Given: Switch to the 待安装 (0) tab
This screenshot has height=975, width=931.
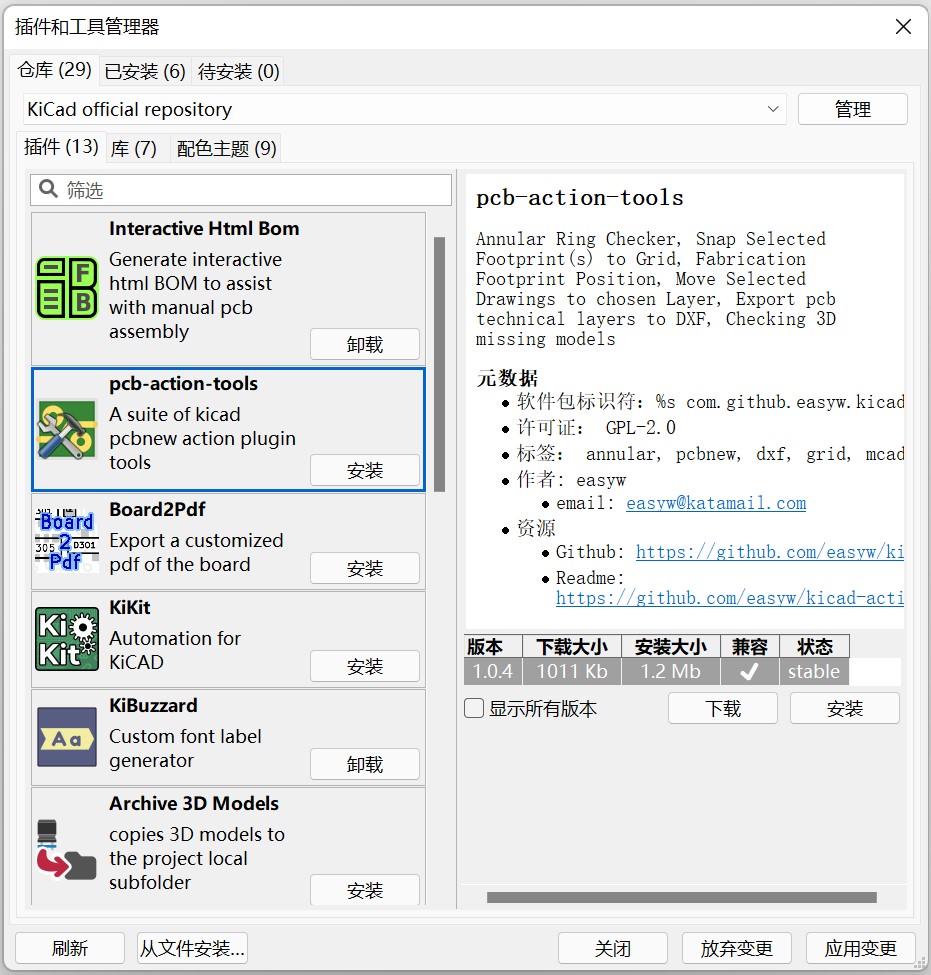Looking at the screenshot, I should click(x=238, y=72).
